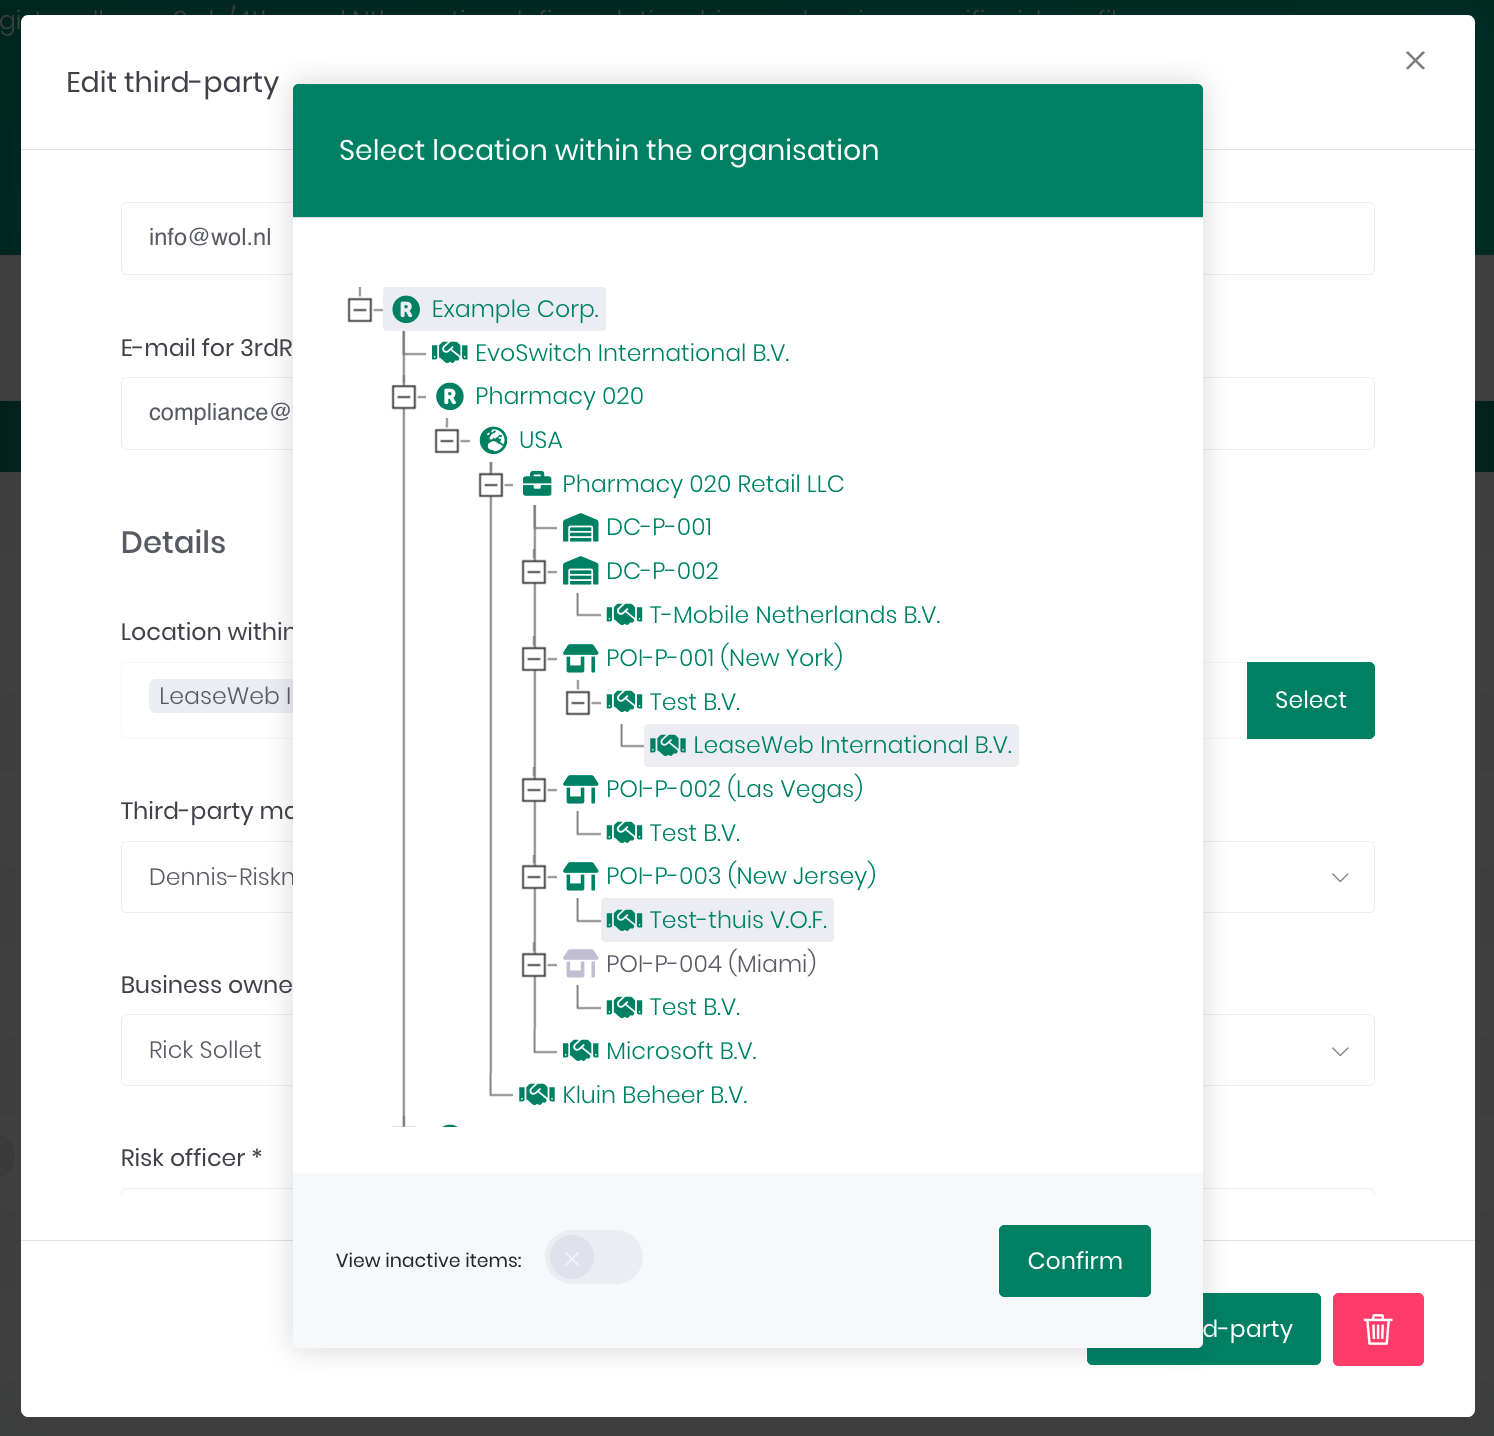Collapse the USA tree node
Viewport: 1494px width, 1436px height.
[x=447, y=440]
